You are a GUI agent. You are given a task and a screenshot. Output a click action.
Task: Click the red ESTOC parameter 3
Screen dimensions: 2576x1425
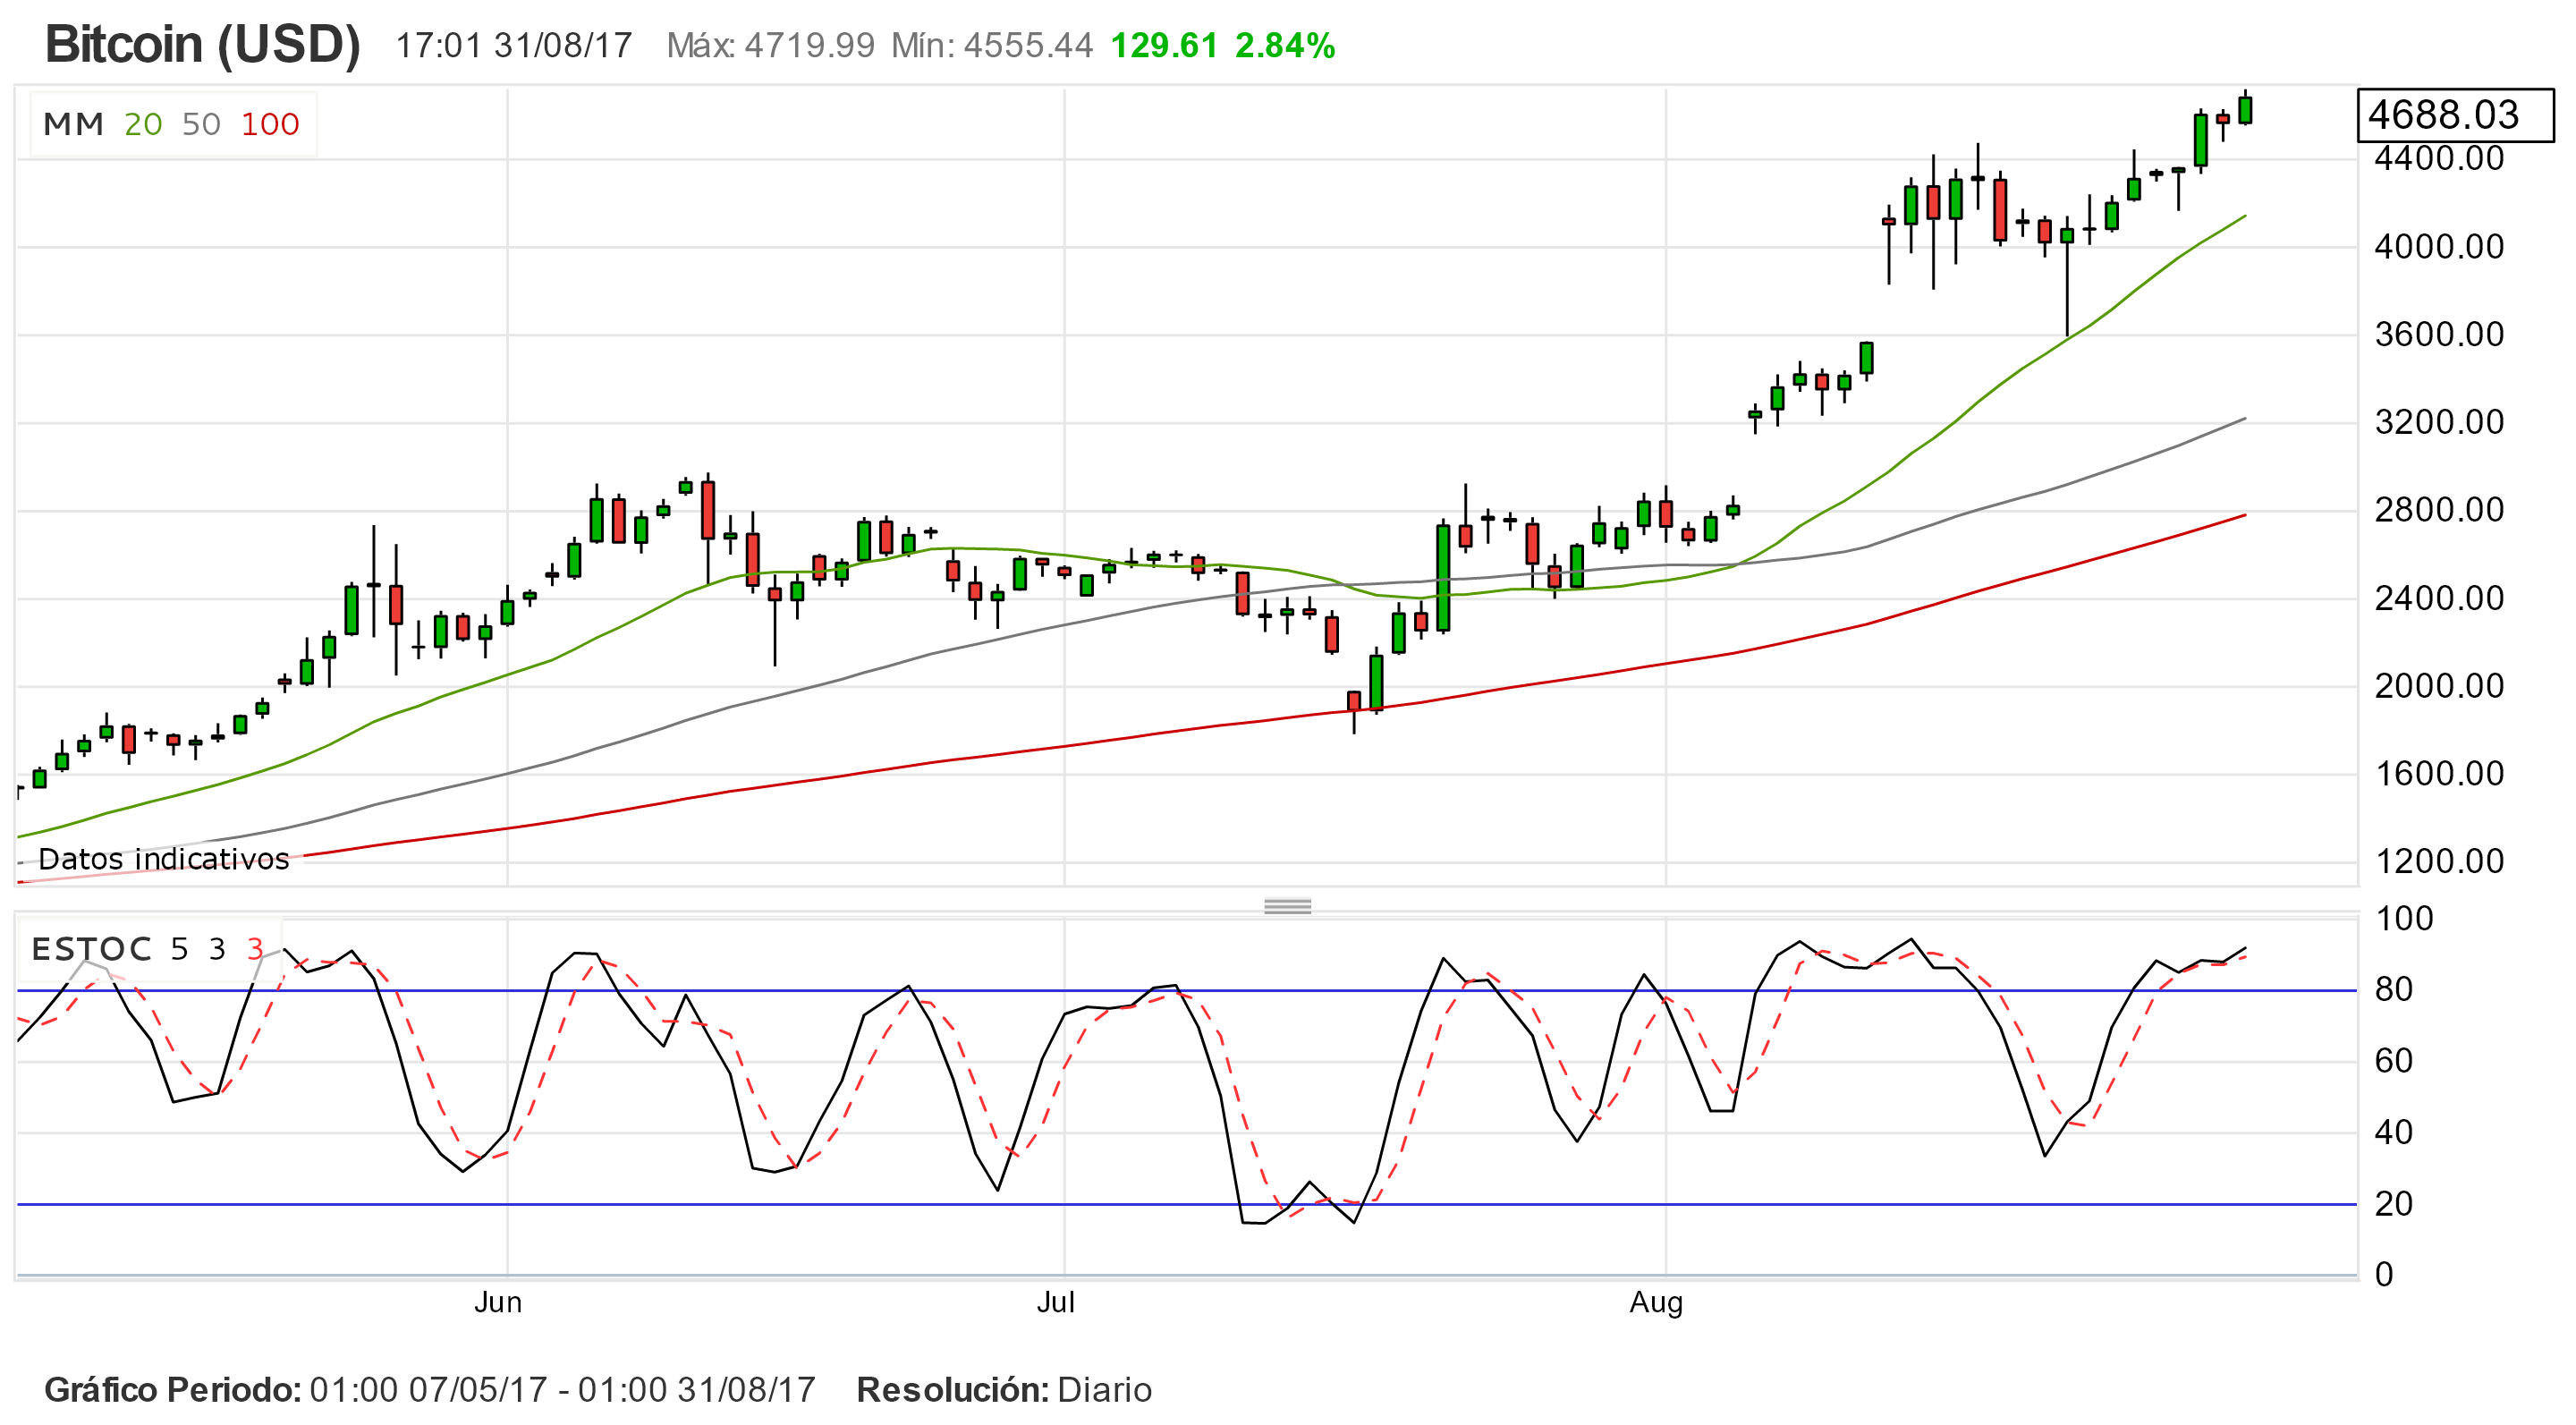pyautogui.click(x=255, y=949)
